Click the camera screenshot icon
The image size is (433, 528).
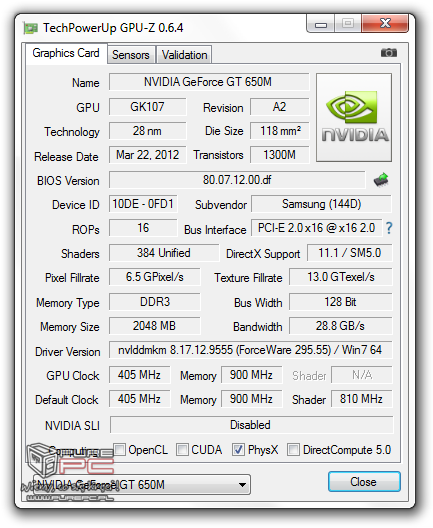[389, 53]
